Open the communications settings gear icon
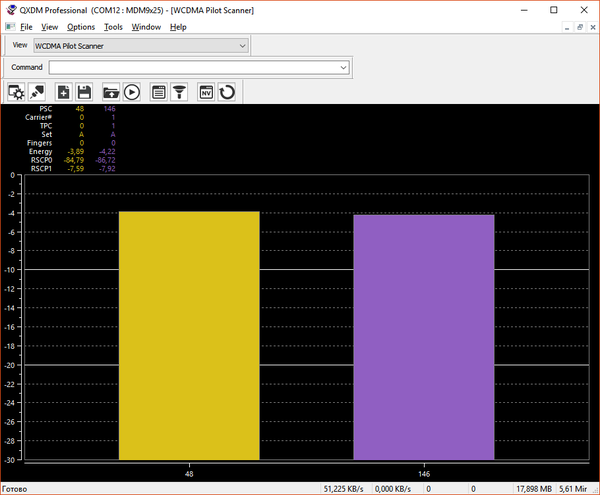Image resolution: width=600 pixels, height=495 pixels. [16, 92]
